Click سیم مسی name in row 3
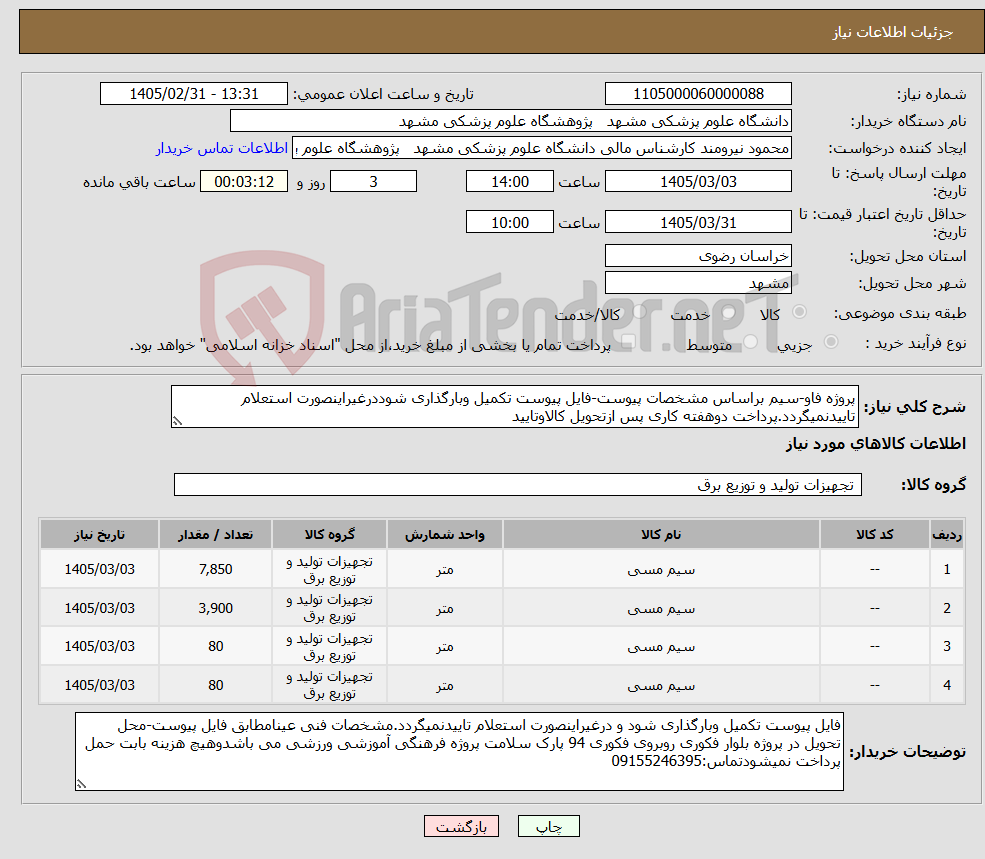Image resolution: width=985 pixels, height=859 pixels. click(661, 646)
